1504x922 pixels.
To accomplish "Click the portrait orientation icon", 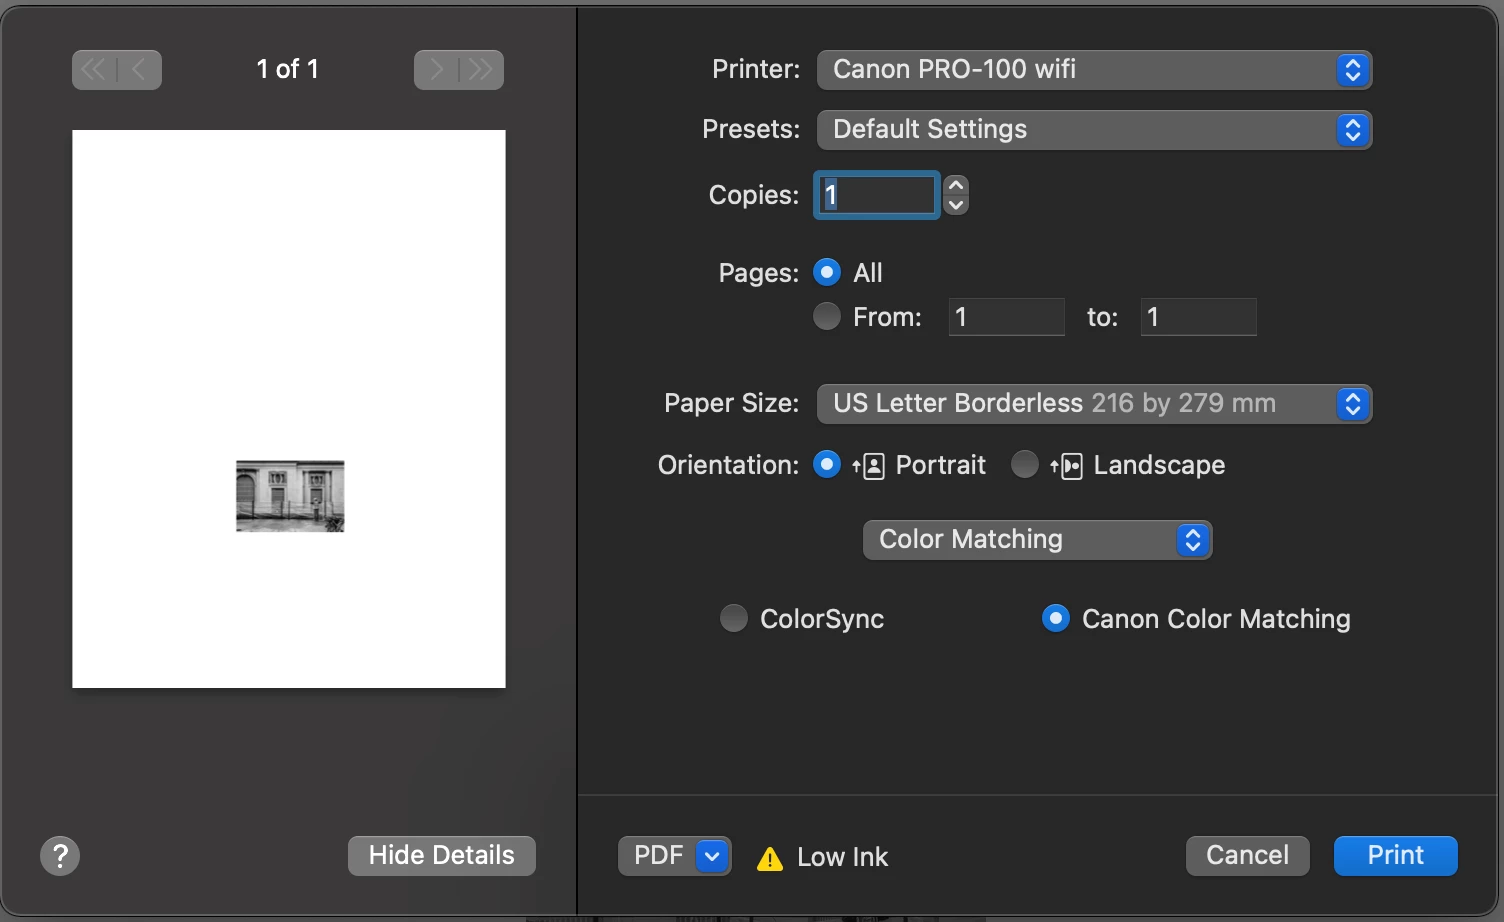I will click(869, 466).
